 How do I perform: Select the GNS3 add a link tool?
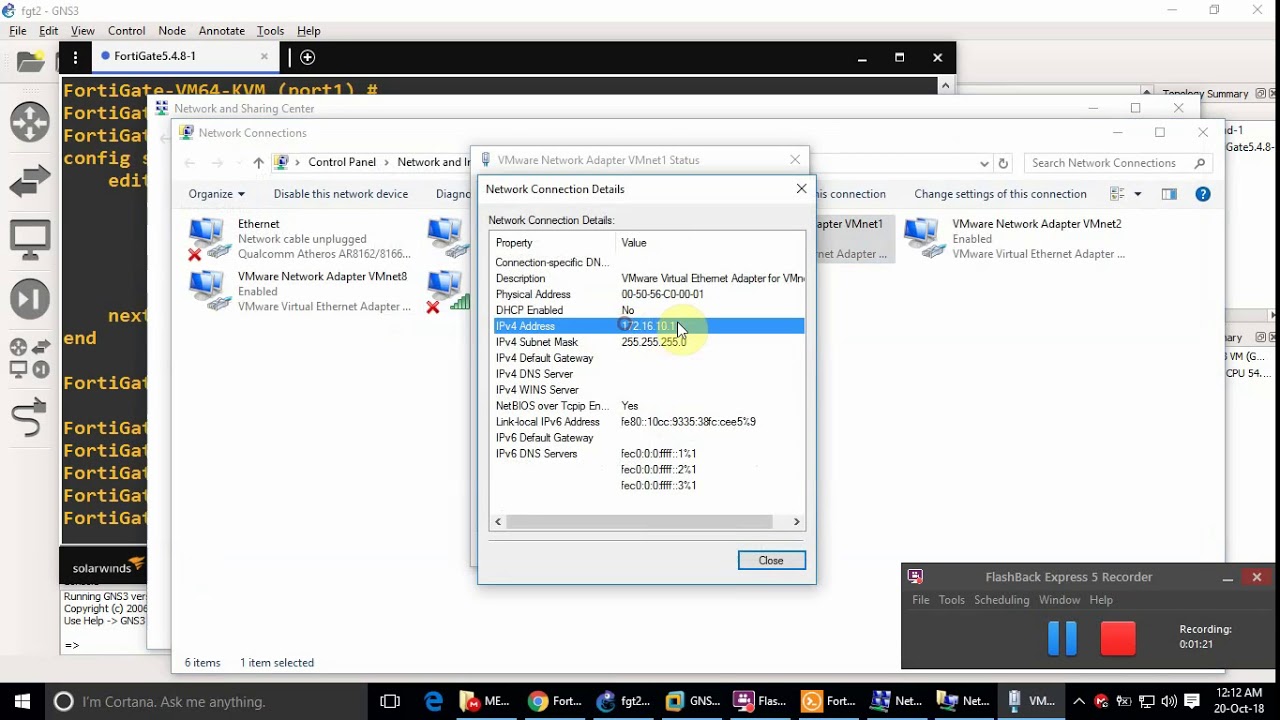[30, 417]
